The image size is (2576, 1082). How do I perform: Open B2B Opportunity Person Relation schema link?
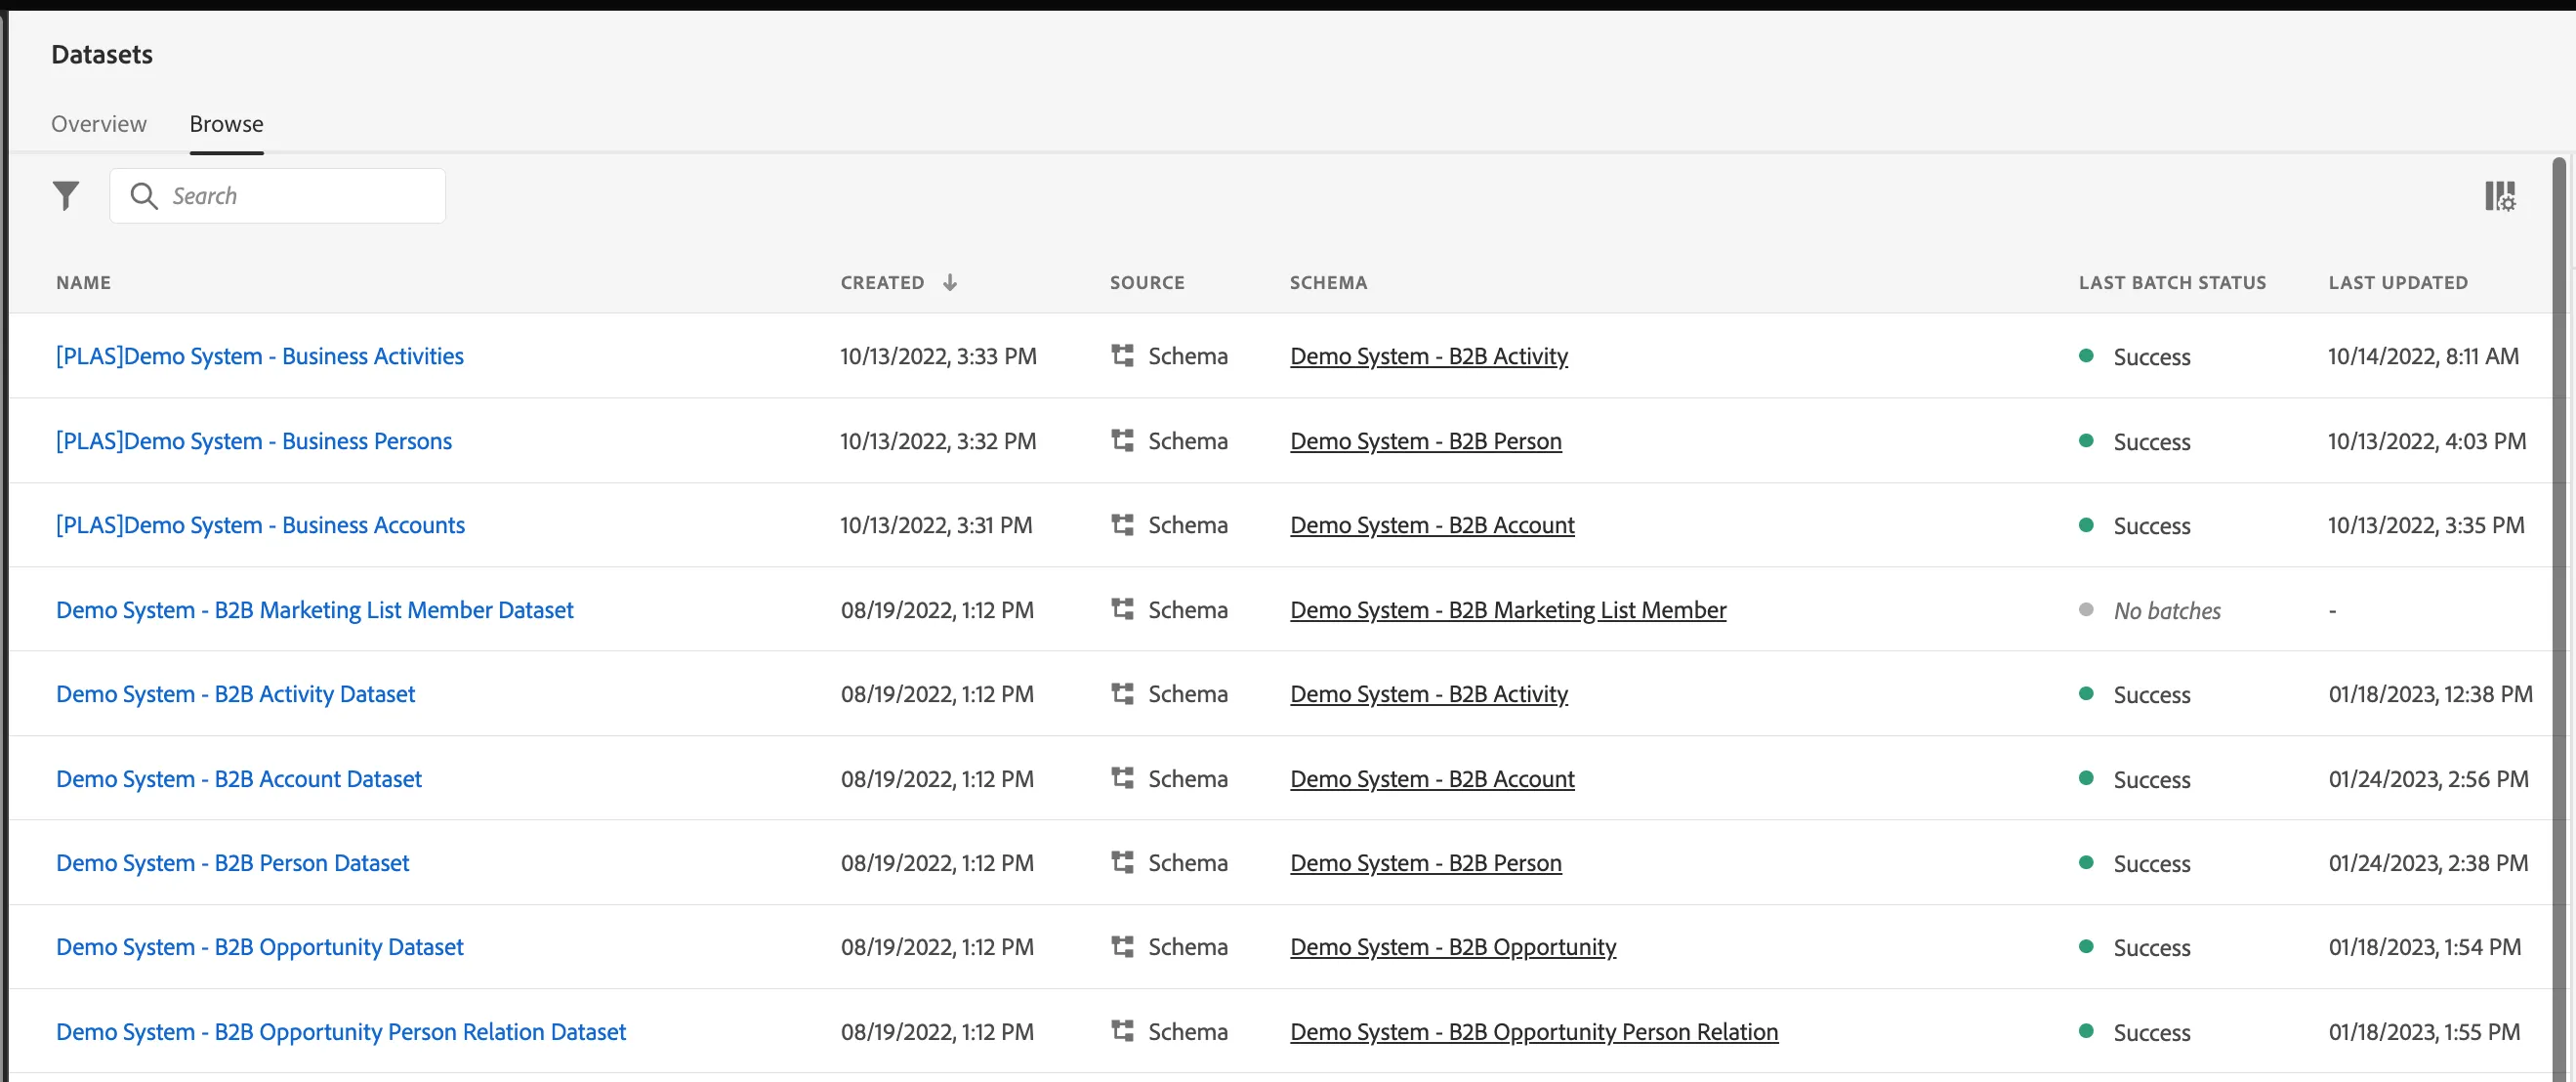(x=1534, y=1032)
